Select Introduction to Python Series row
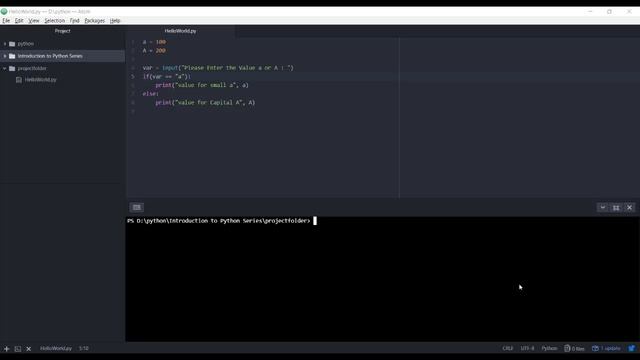640x360 pixels. (62, 56)
